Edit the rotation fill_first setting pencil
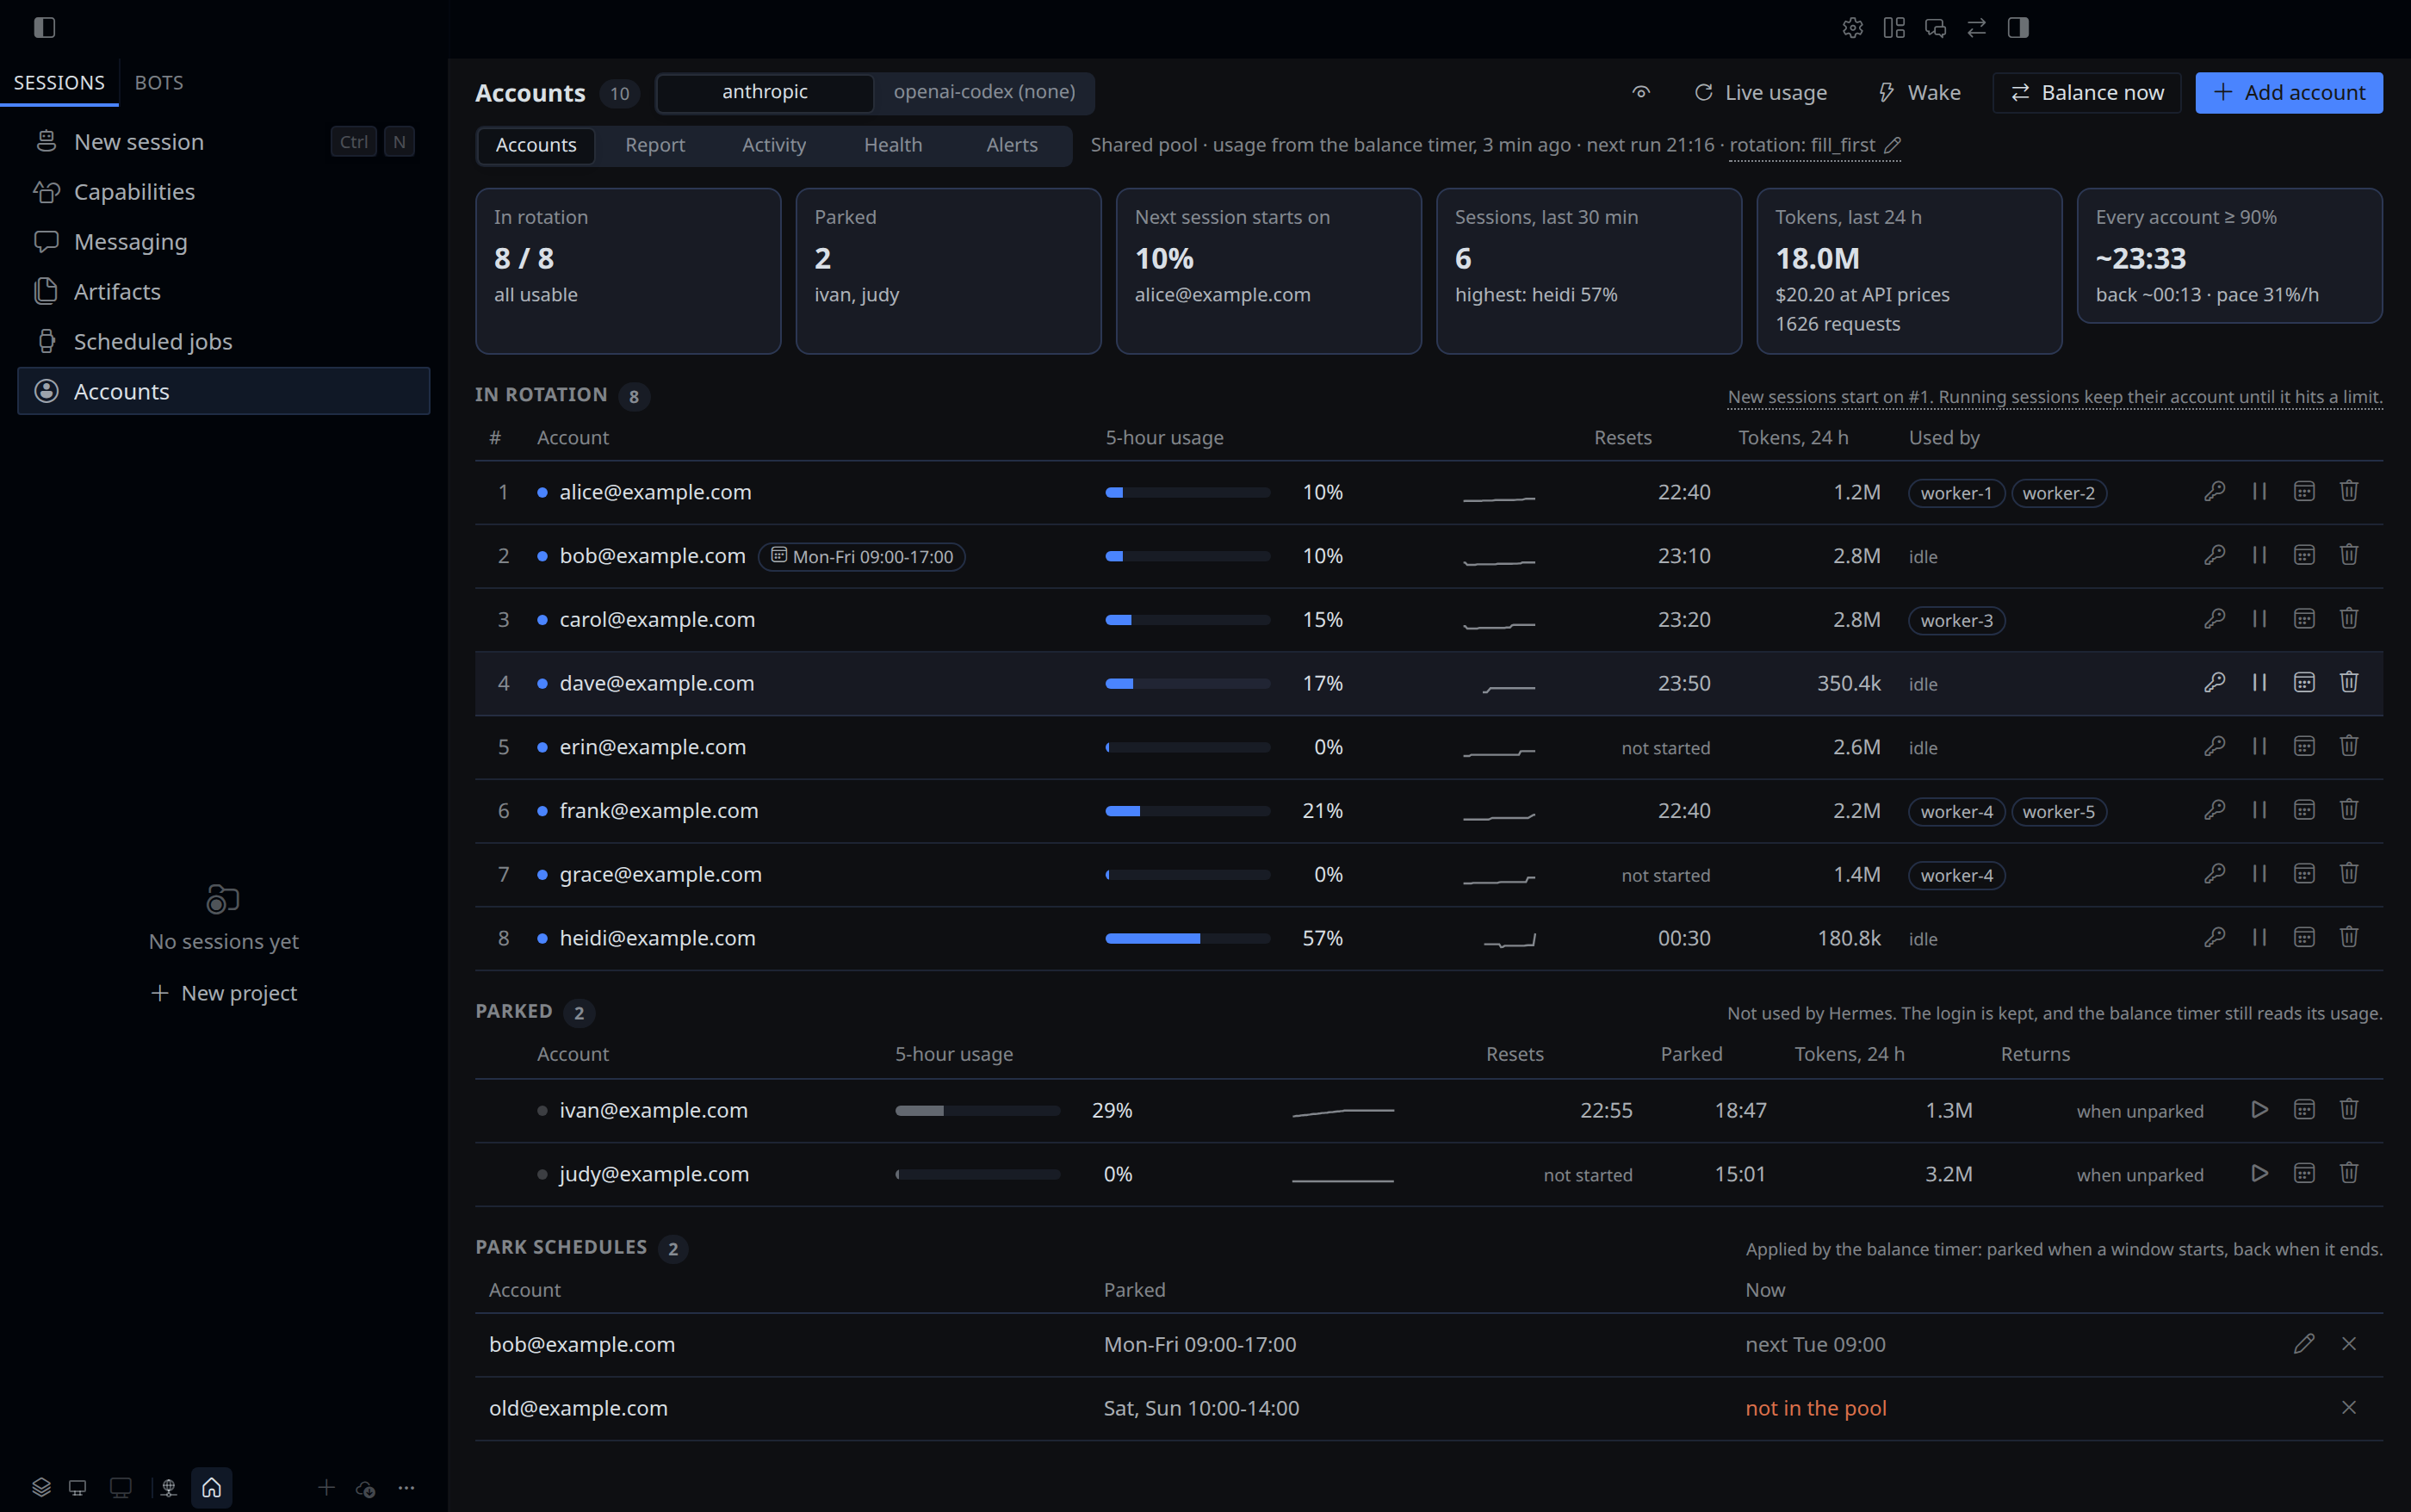This screenshot has width=2411, height=1512. [x=1892, y=145]
